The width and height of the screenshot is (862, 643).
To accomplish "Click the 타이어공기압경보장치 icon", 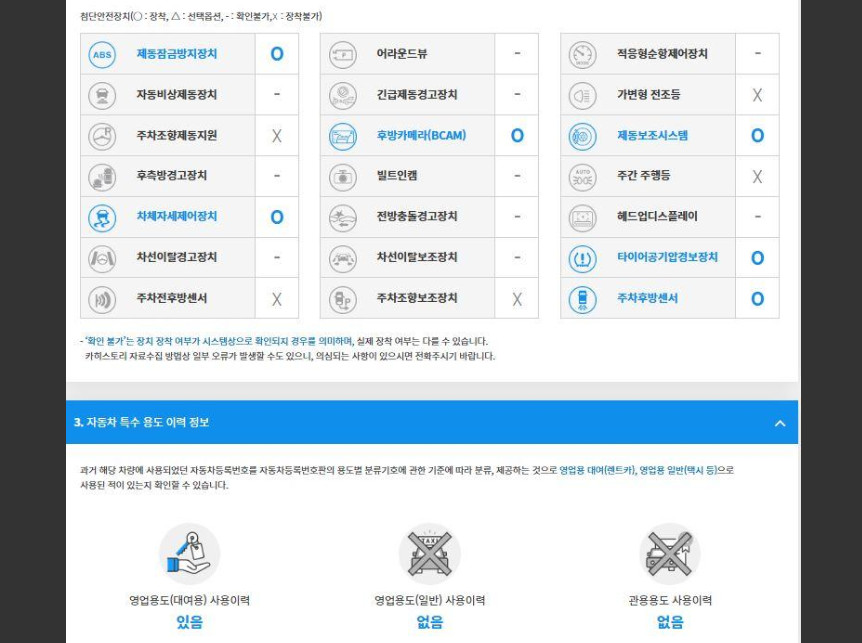I will click(583, 258).
